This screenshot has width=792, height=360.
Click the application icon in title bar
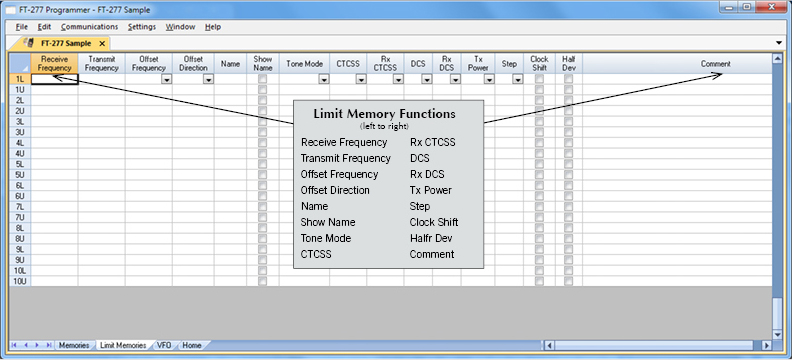point(10,10)
